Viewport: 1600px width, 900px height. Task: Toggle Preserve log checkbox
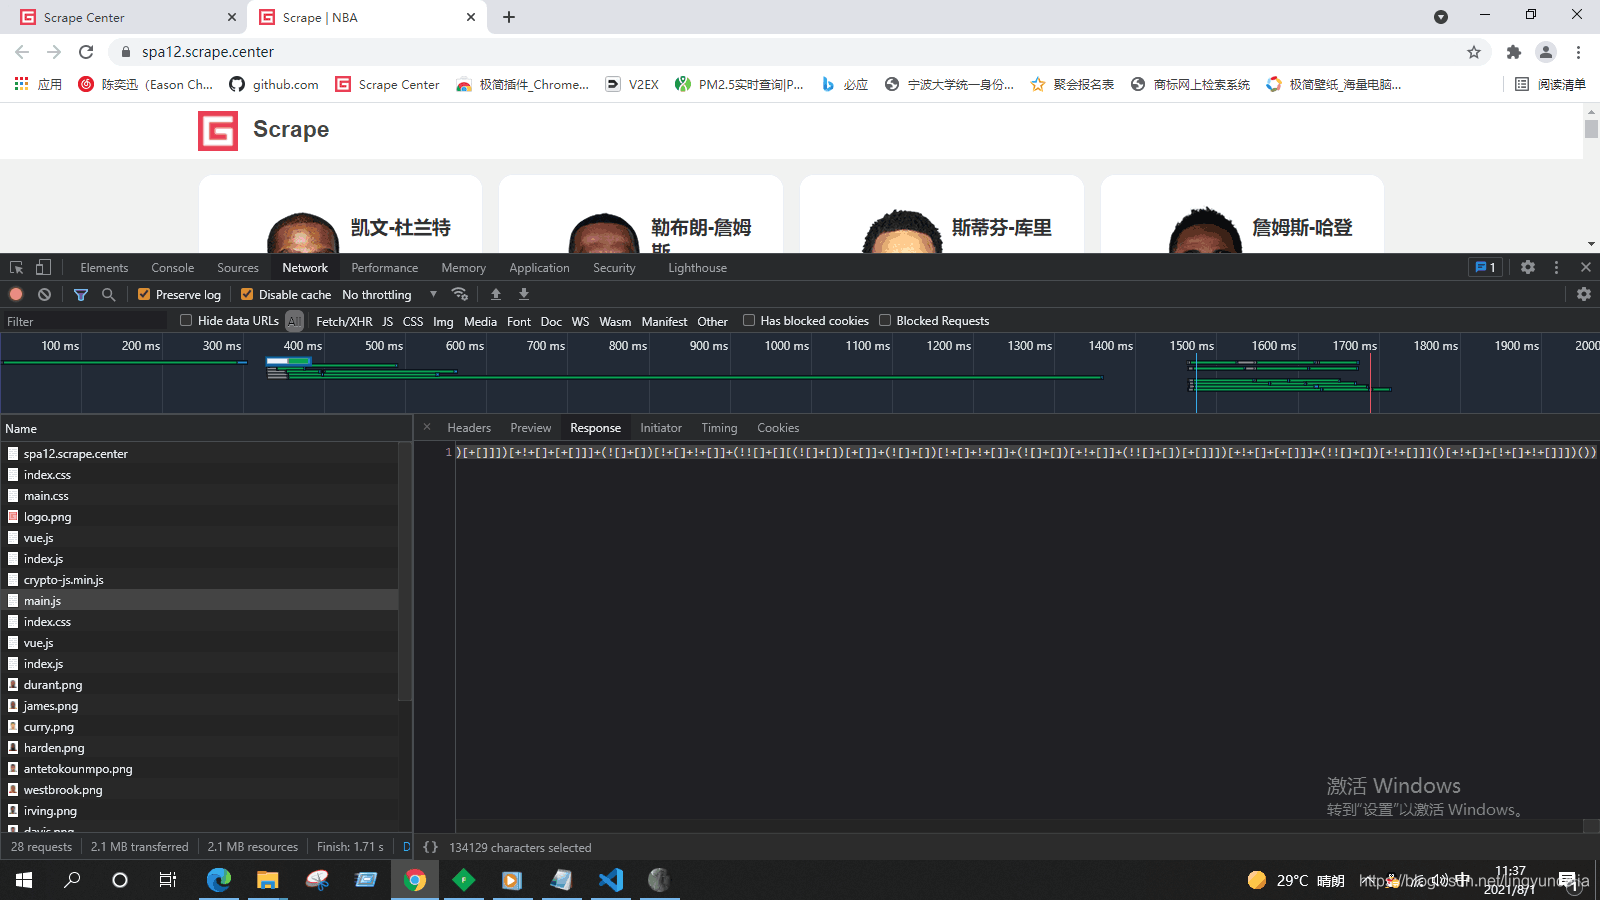tap(144, 294)
